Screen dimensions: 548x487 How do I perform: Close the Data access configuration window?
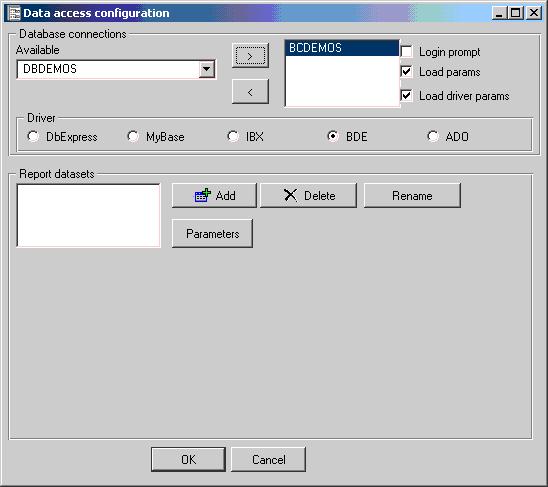tap(534, 13)
